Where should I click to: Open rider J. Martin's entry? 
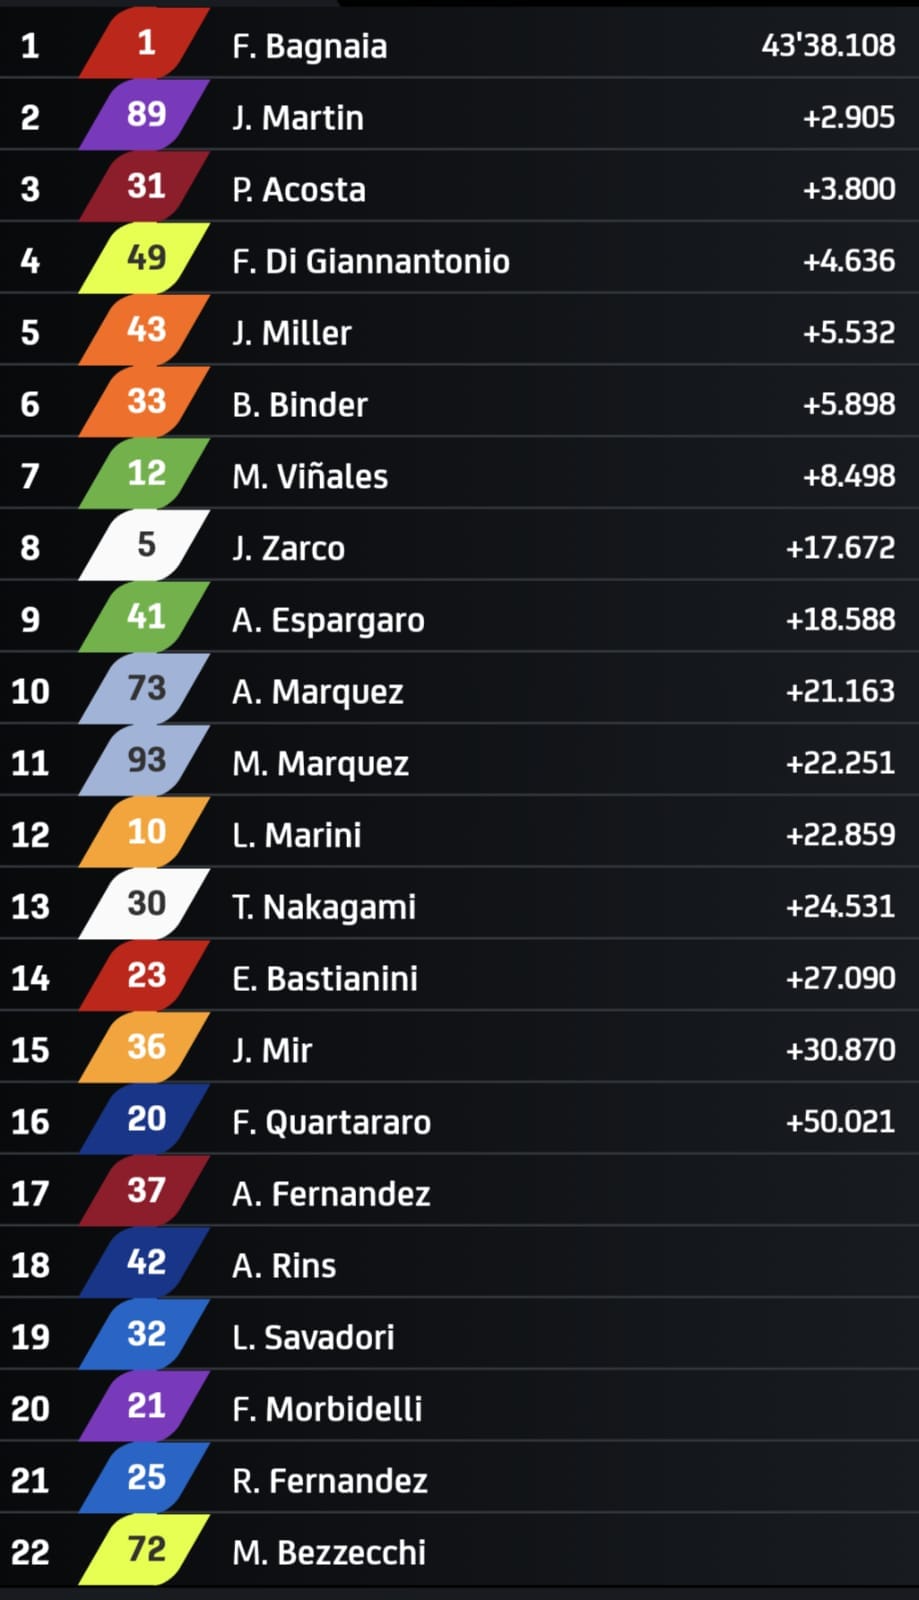297,118
